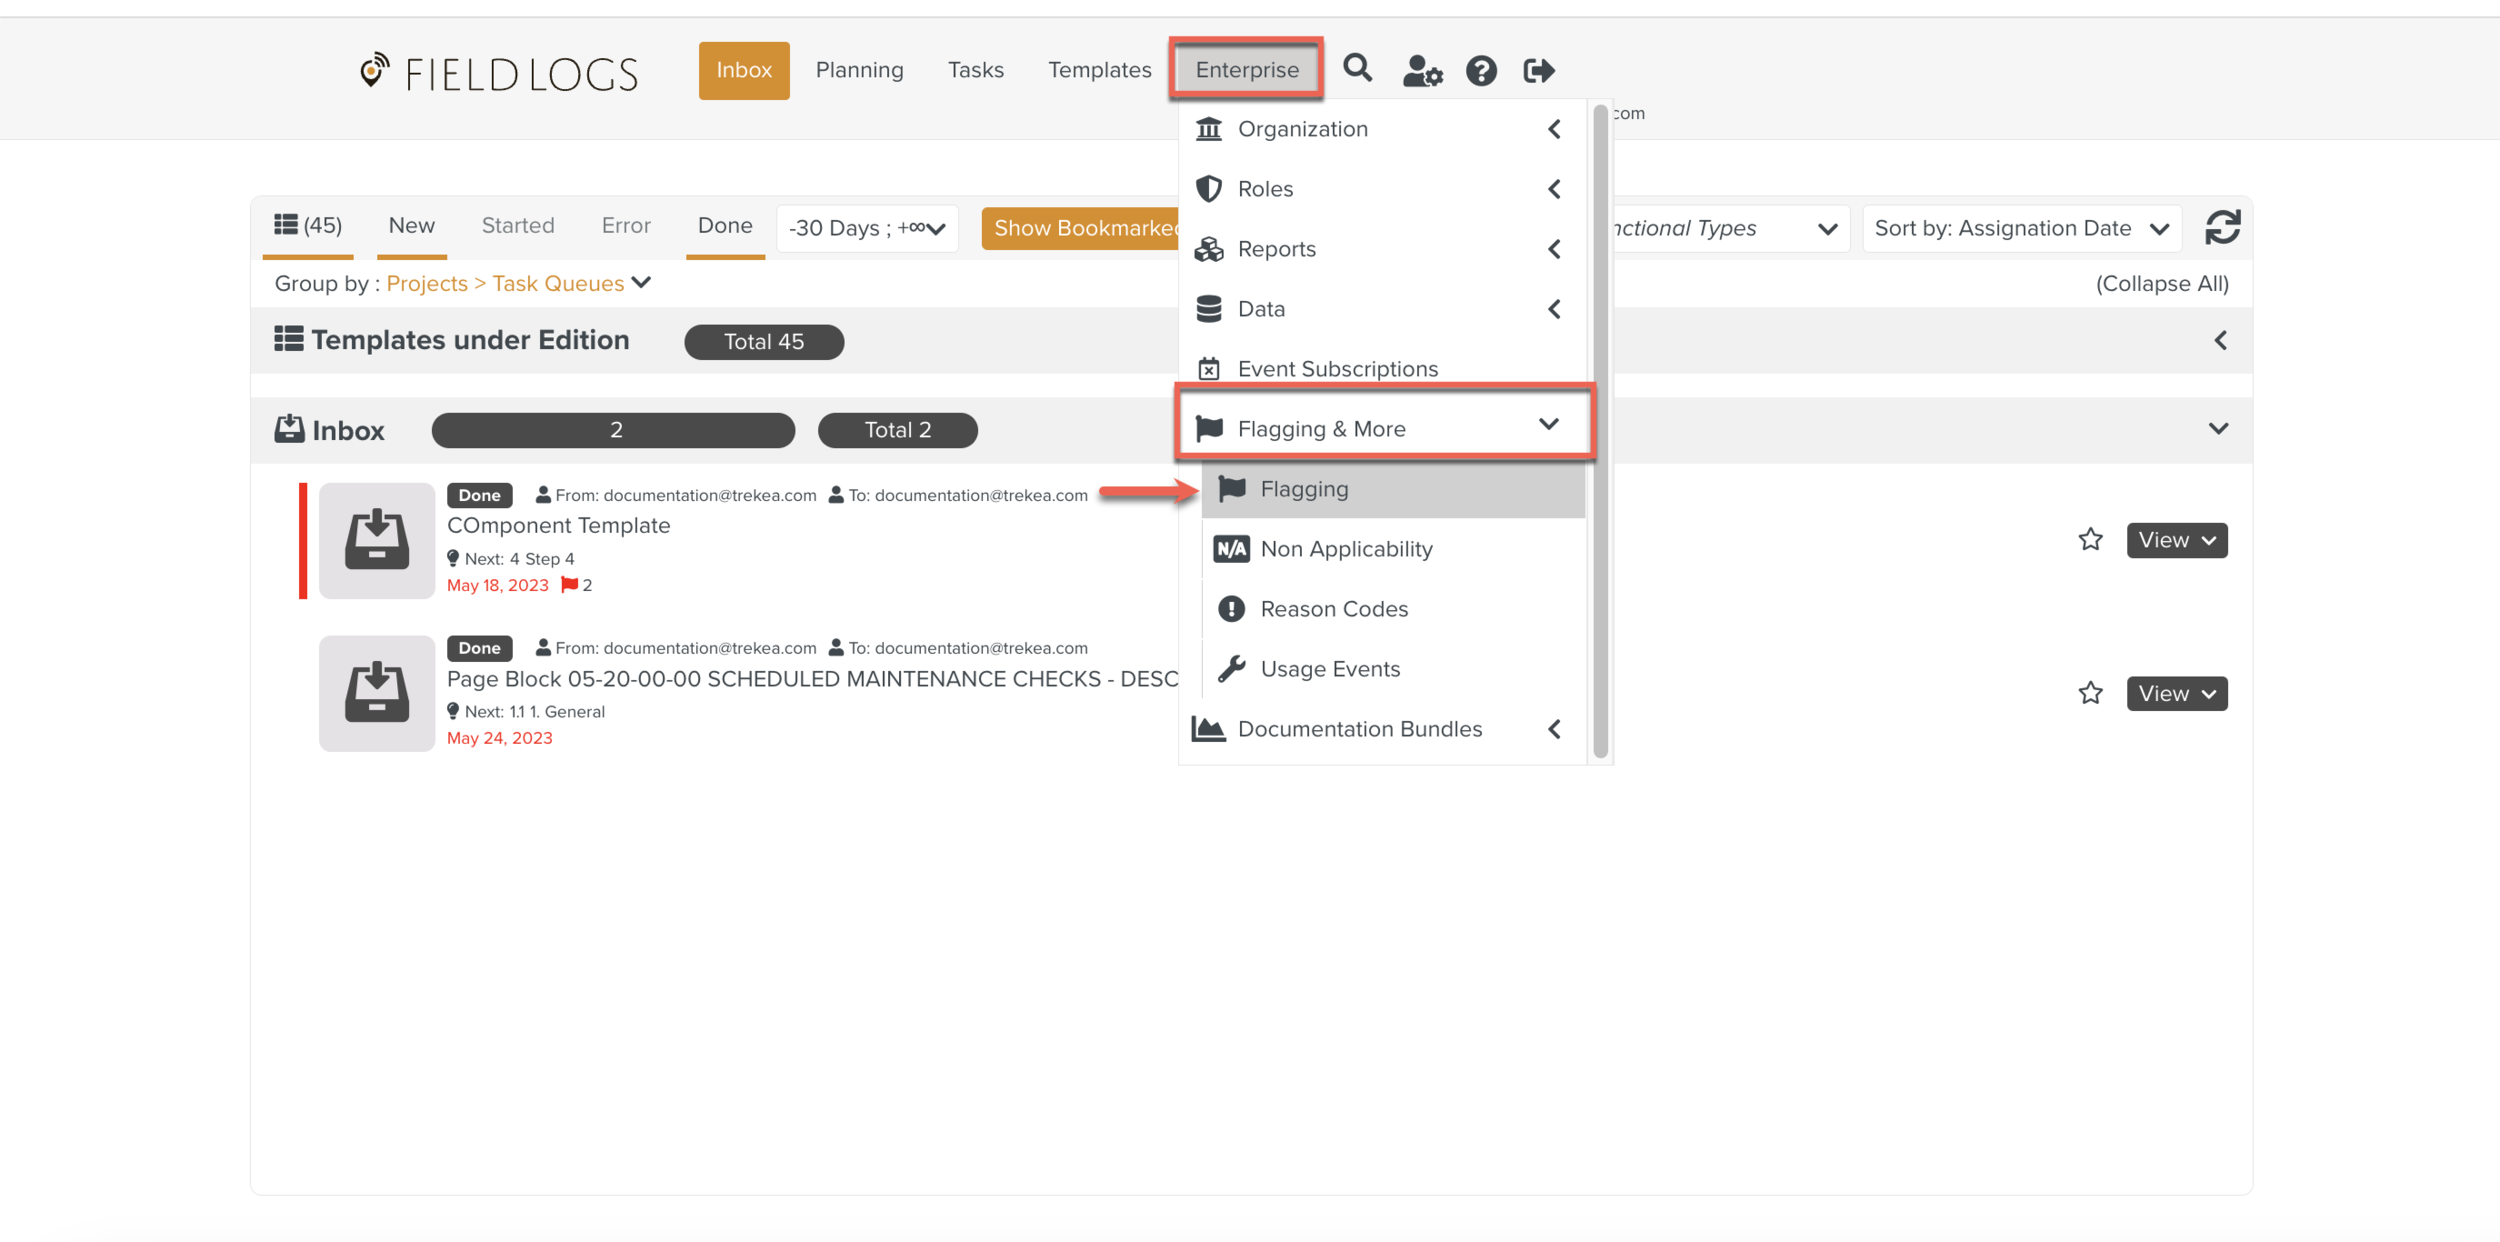Click the Inbox progress bar showing 2
The height and width of the screenshot is (1242, 2500).
614,430
